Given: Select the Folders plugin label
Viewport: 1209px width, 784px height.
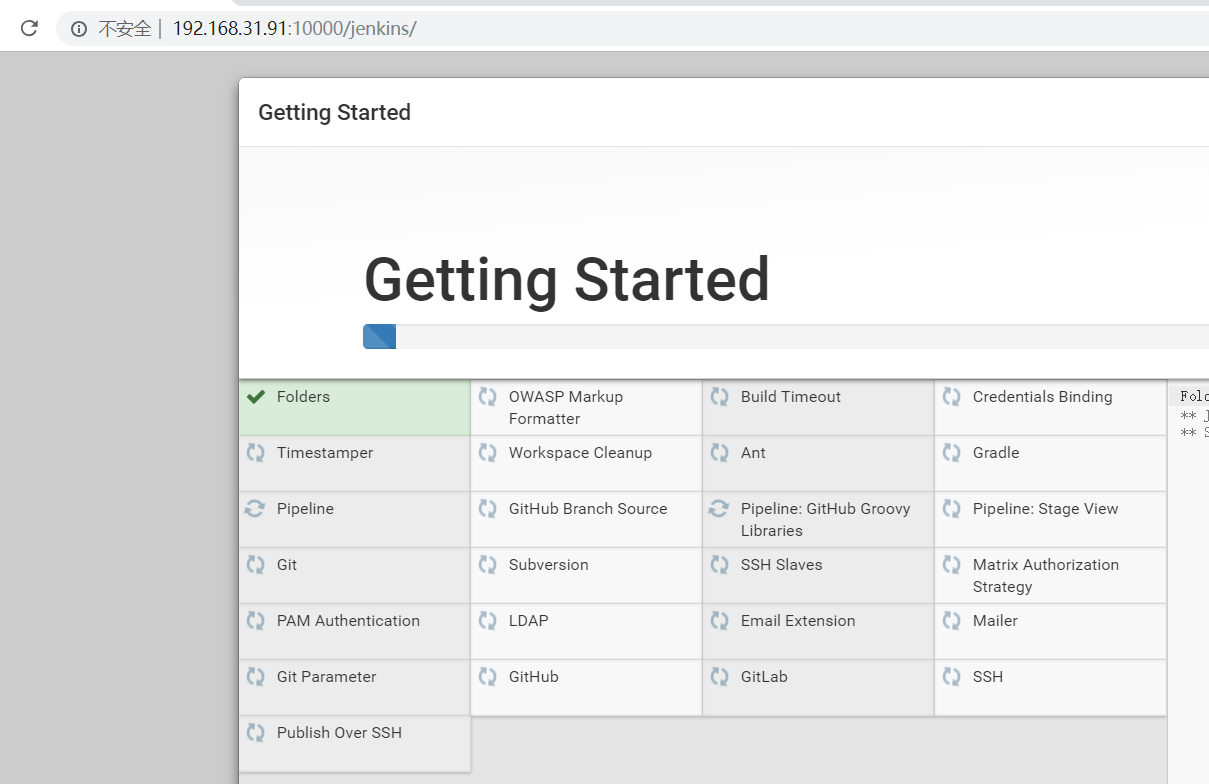Looking at the screenshot, I should (303, 397).
